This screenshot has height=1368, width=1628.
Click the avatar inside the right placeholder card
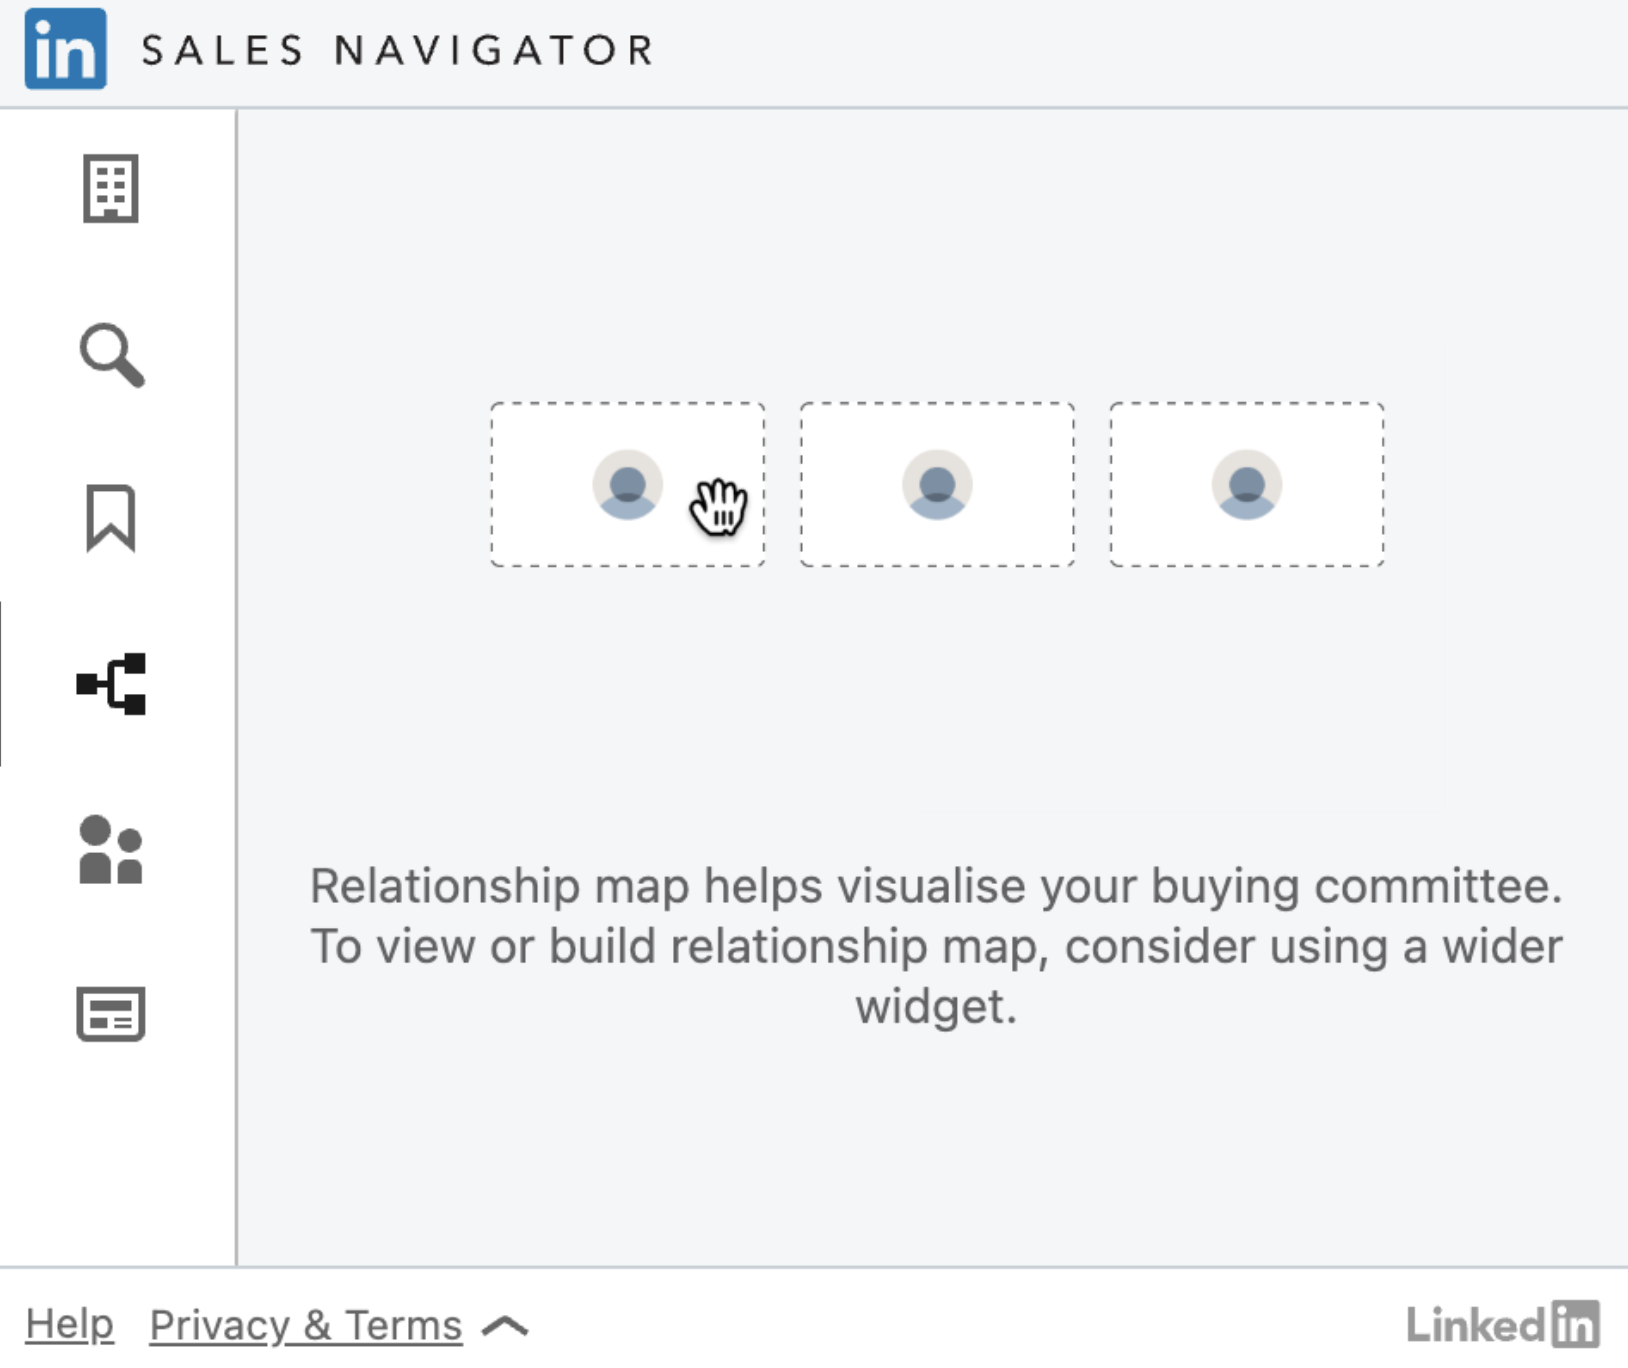[1246, 484]
